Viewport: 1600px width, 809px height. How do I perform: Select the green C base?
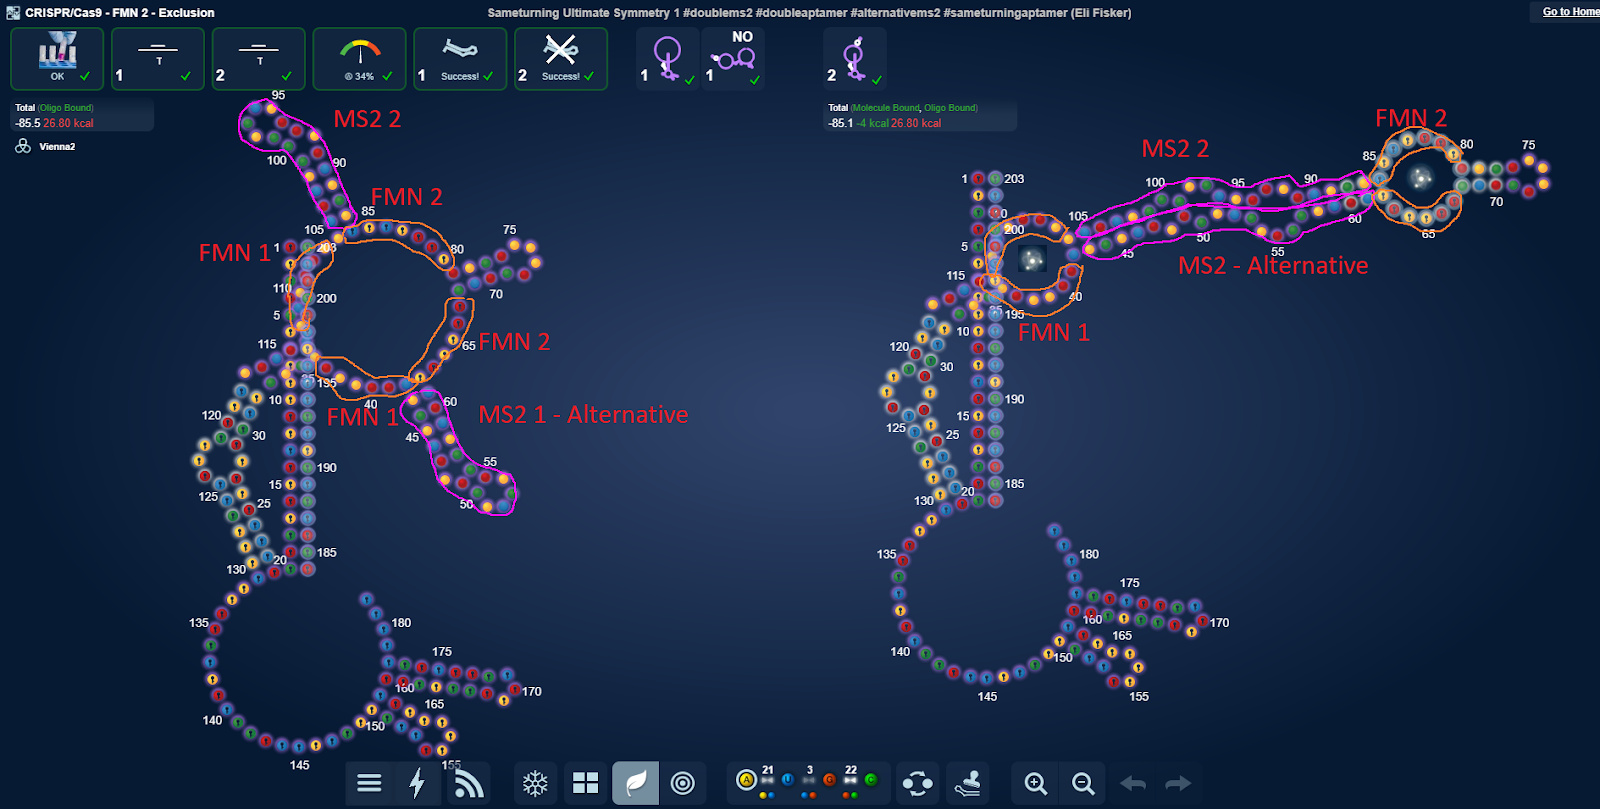point(871,780)
